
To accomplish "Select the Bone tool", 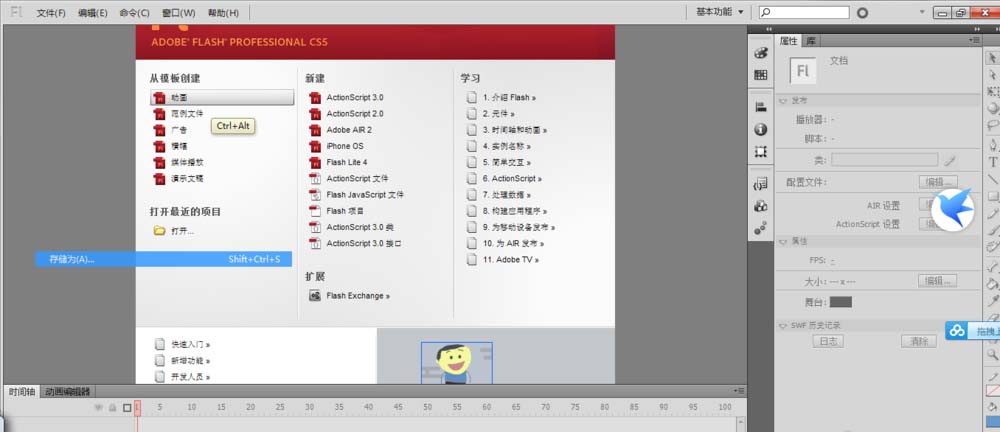I will pos(992,267).
